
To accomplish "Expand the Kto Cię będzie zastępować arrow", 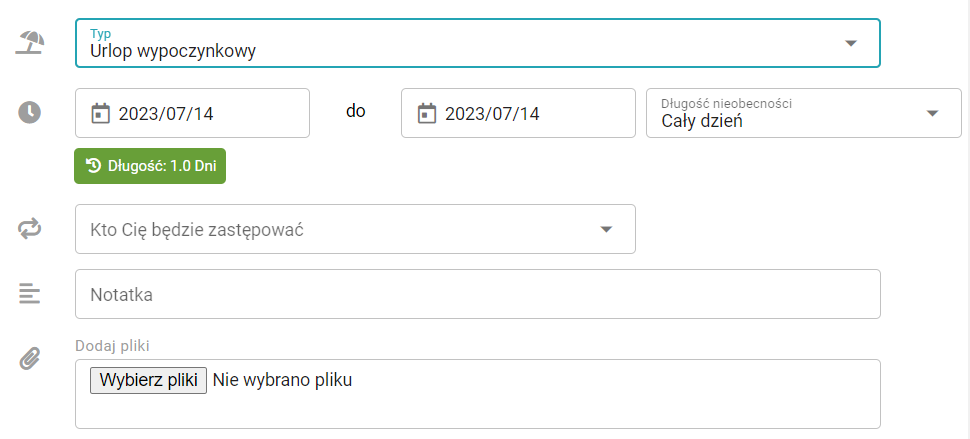I will [x=606, y=229].
